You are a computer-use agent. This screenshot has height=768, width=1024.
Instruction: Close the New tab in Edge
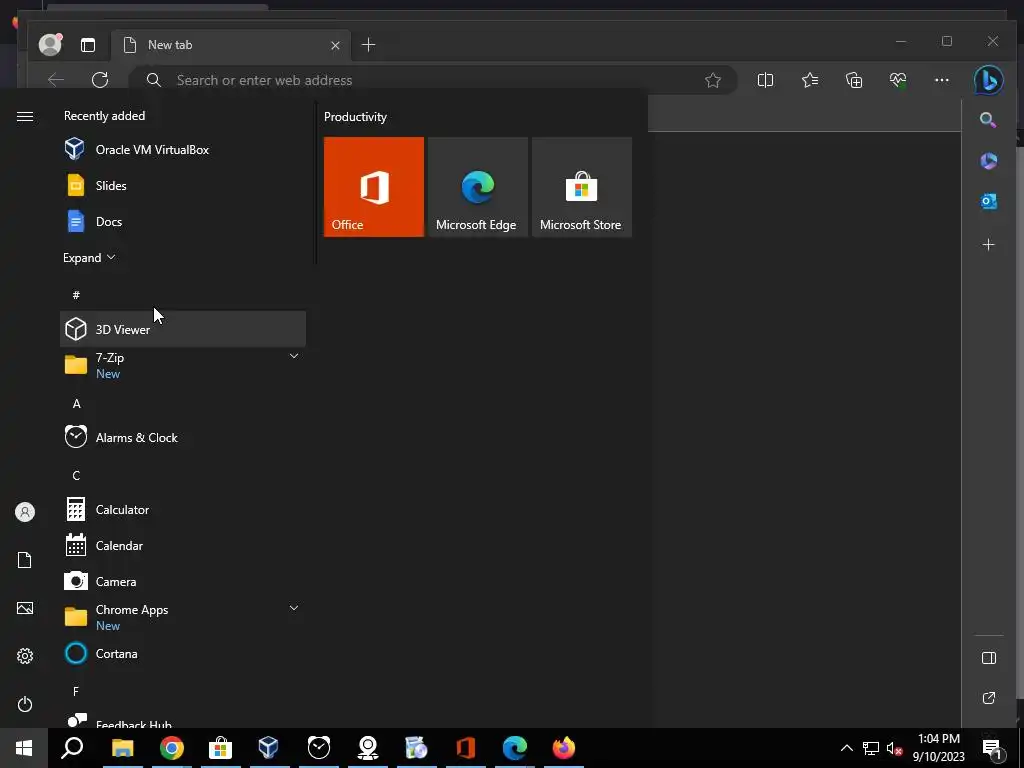coord(335,45)
